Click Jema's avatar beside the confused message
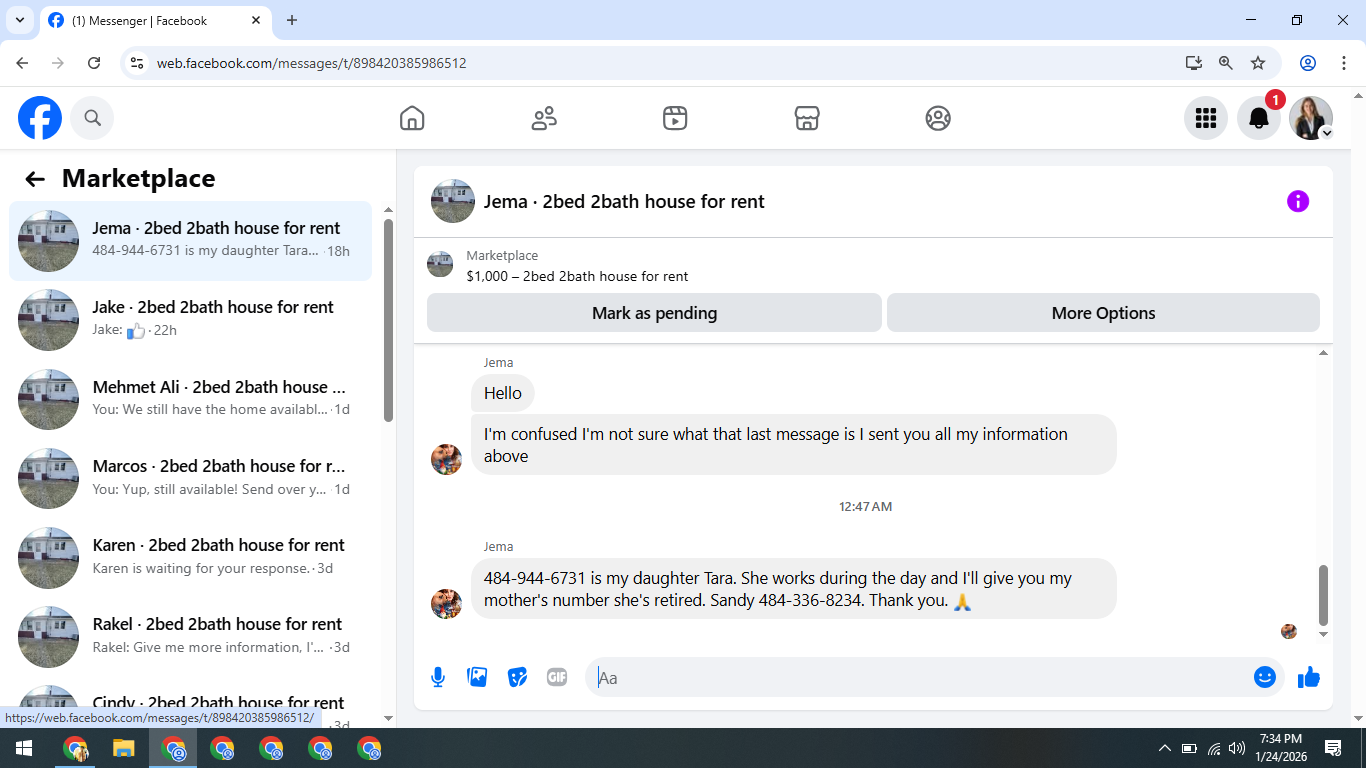 pos(446,459)
